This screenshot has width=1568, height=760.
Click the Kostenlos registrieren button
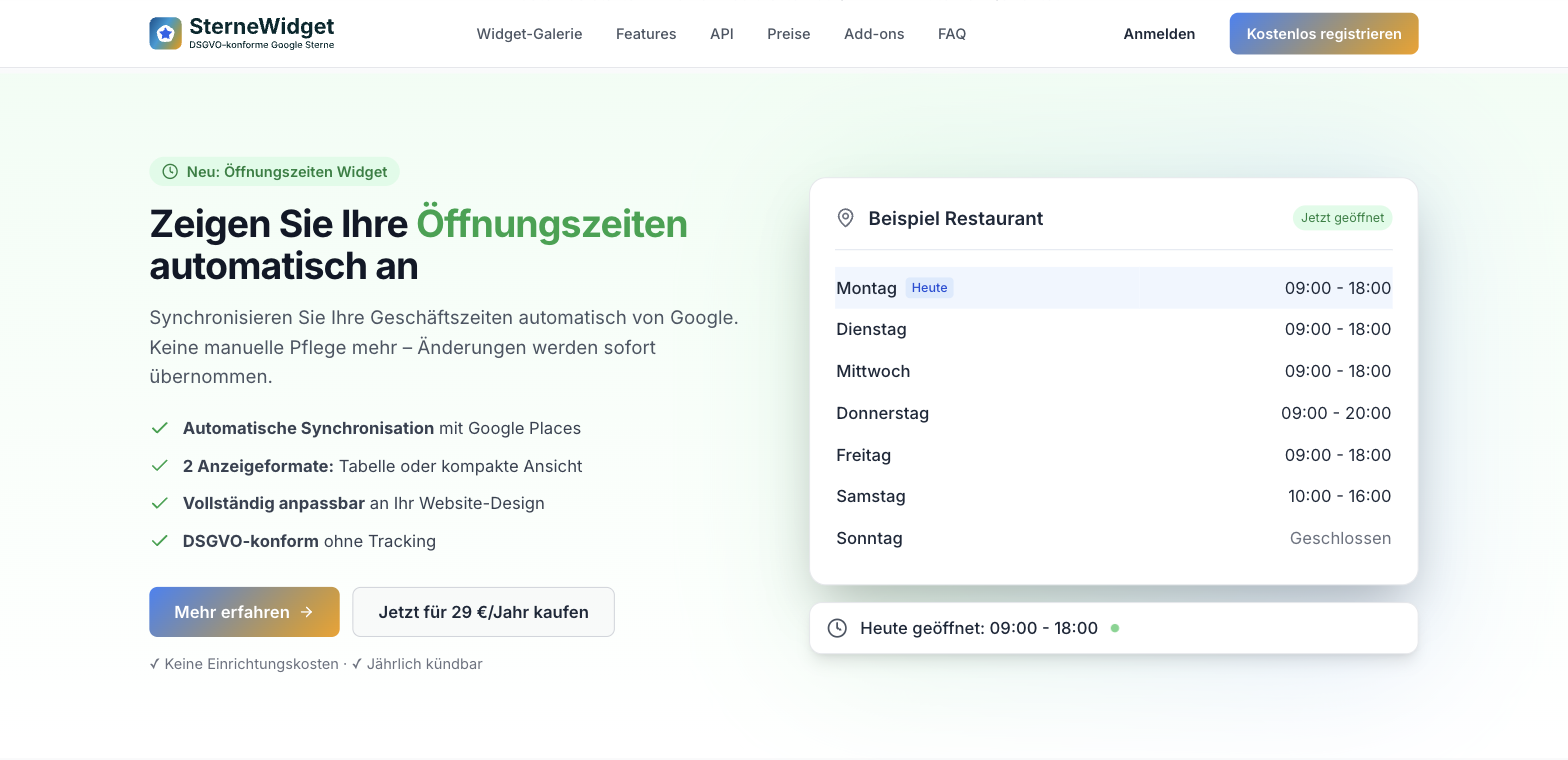click(x=1324, y=34)
